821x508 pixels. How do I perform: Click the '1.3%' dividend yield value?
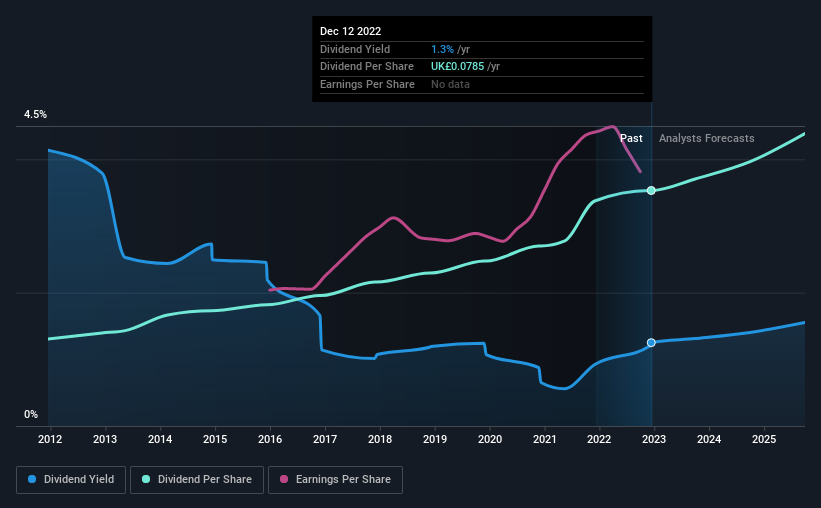(442, 49)
